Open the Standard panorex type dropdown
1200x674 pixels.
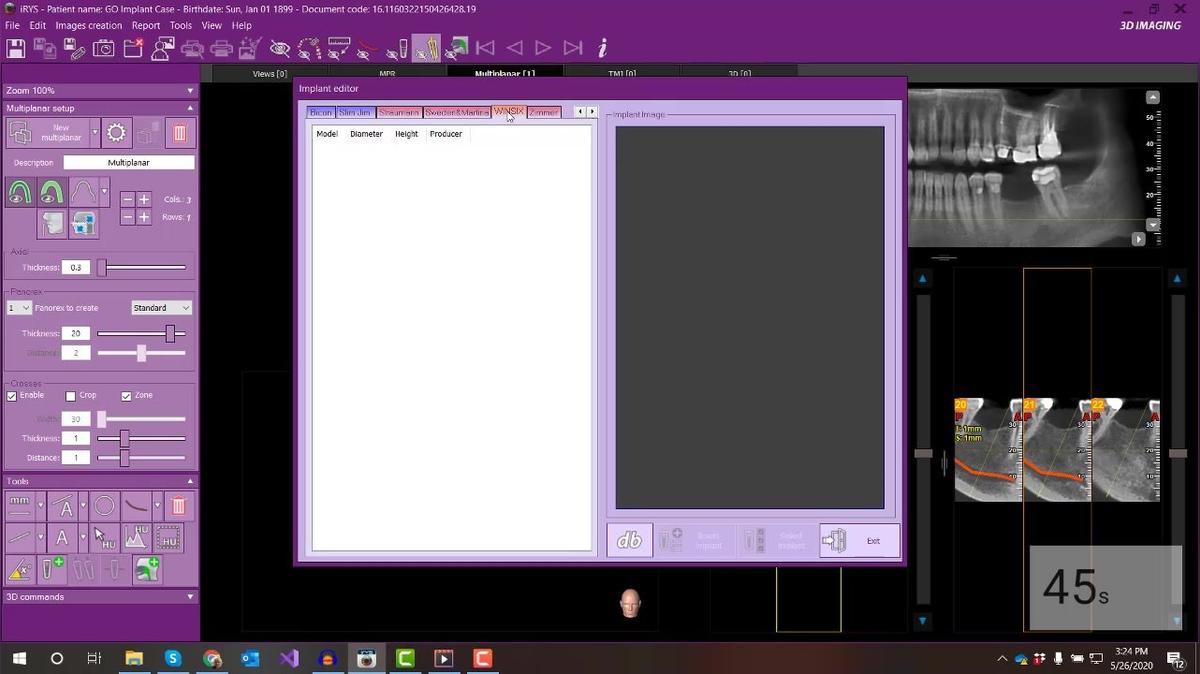[161, 308]
